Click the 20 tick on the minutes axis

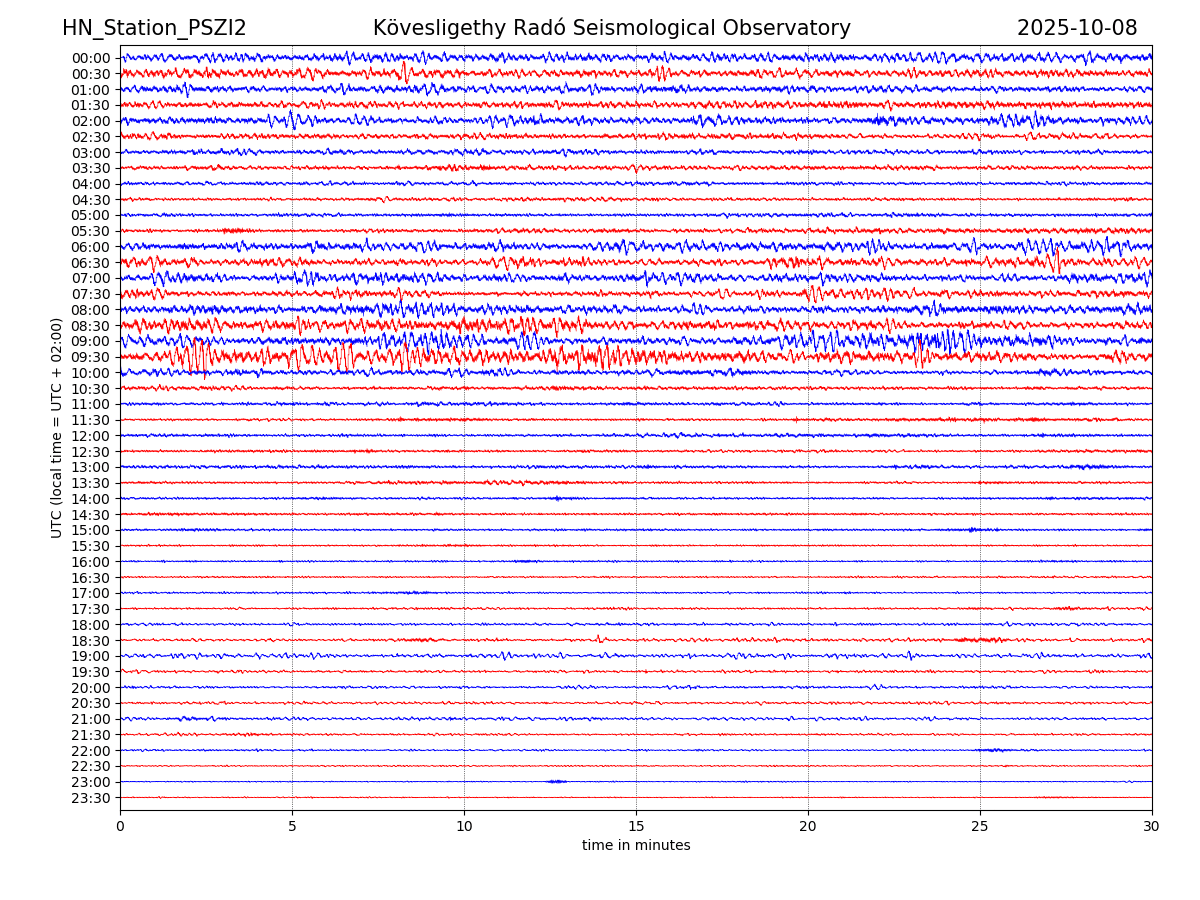click(x=808, y=827)
